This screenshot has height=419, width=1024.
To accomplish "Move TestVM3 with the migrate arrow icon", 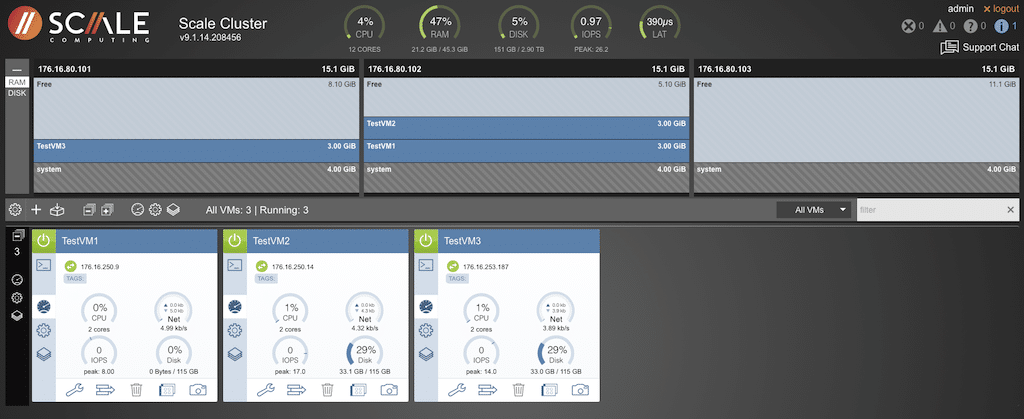I will pos(488,390).
